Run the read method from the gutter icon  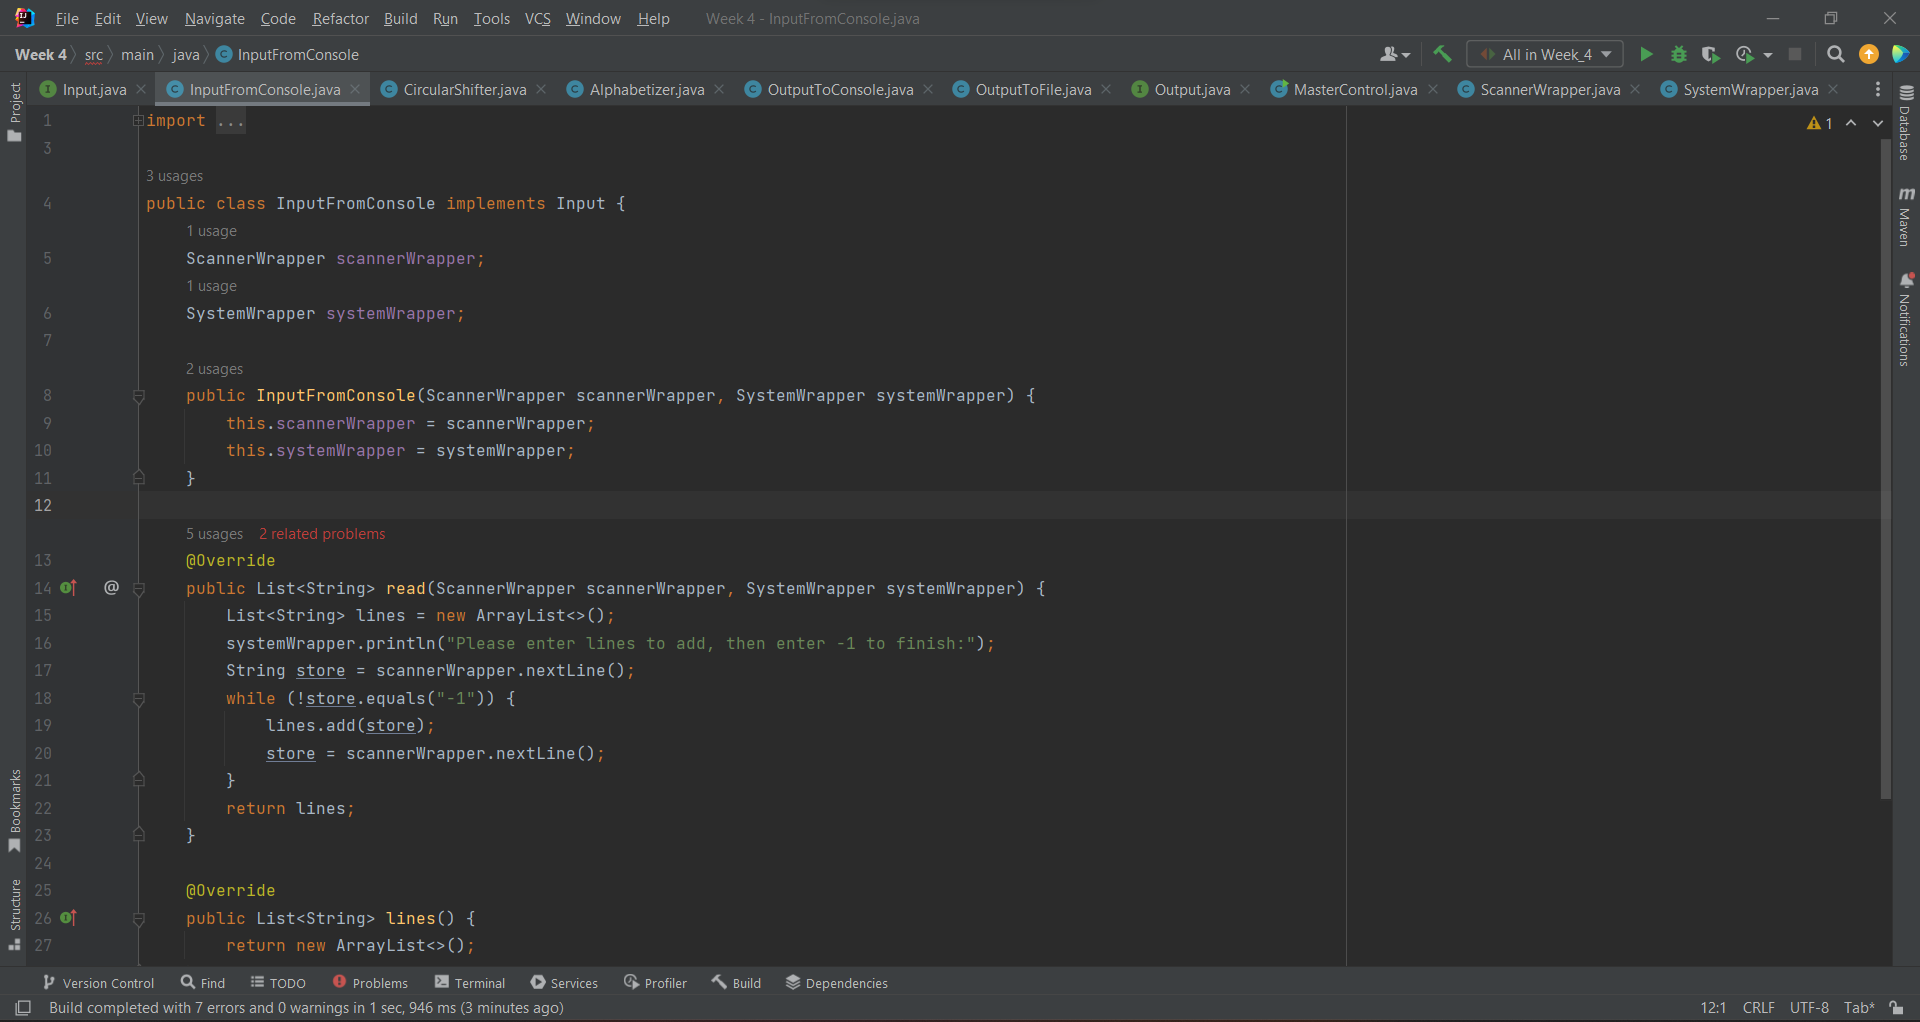pyautogui.click(x=68, y=588)
